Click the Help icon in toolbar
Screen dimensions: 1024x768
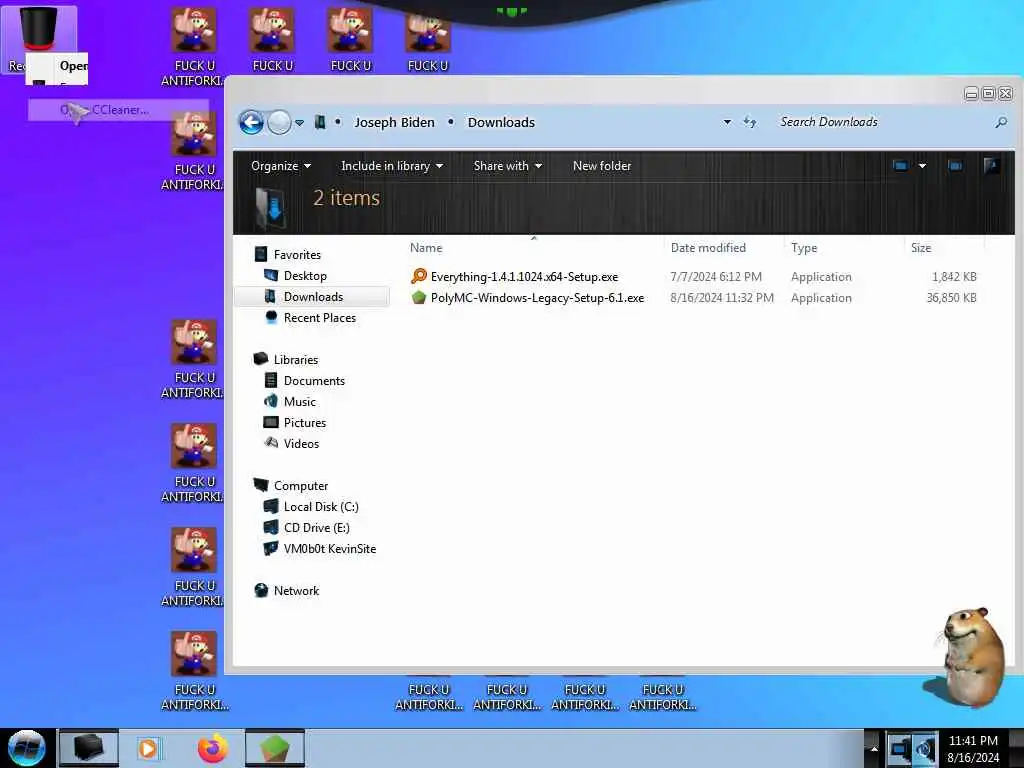991,166
